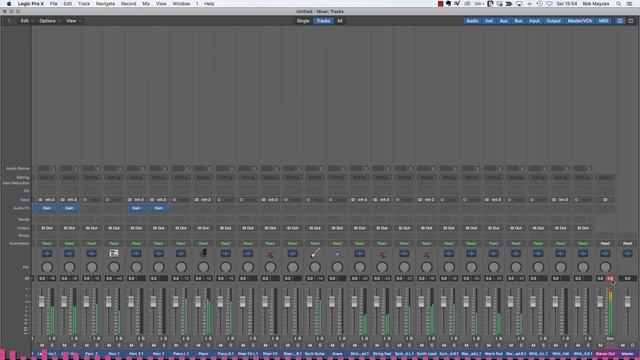Open the Track menu

(x=84, y=4)
